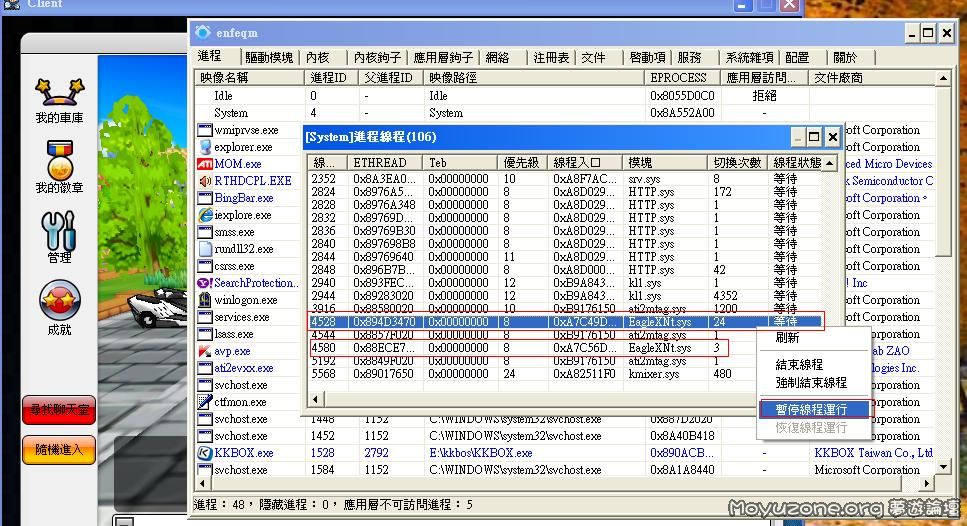Image resolution: width=967 pixels, height=526 pixels.
Task: Click the 尋找聊天室 red button
Action: point(59,410)
